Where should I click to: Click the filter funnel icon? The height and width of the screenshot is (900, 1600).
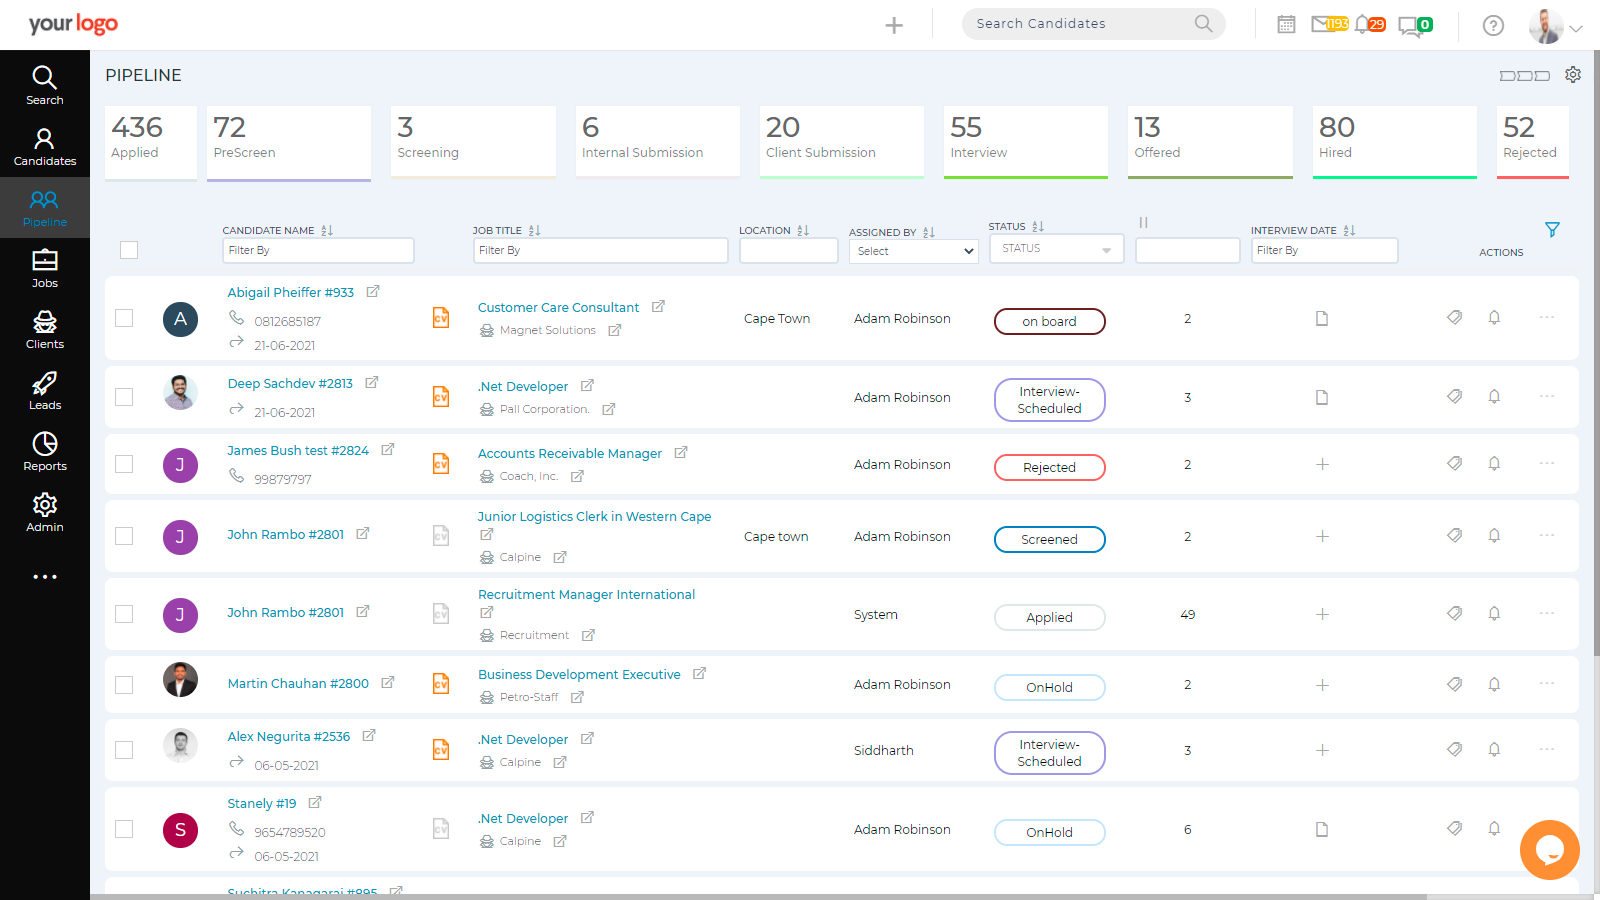click(x=1552, y=230)
